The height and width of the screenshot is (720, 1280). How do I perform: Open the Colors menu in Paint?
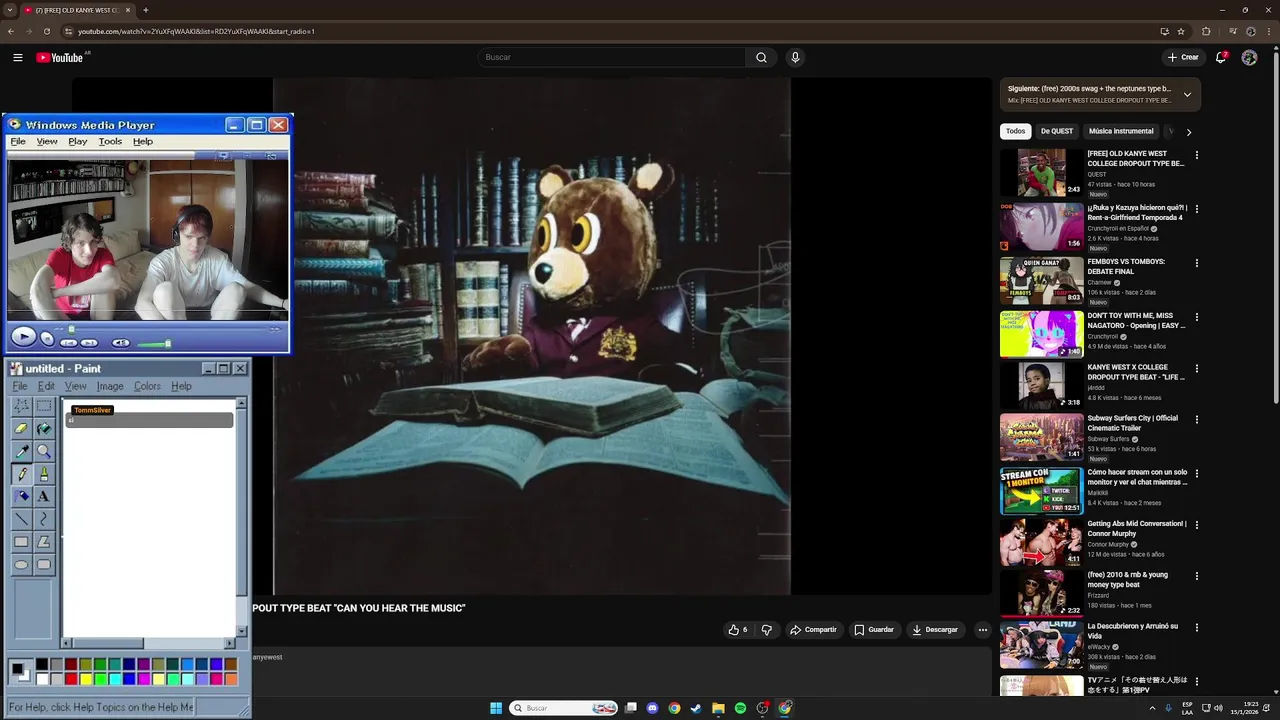point(147,386)
